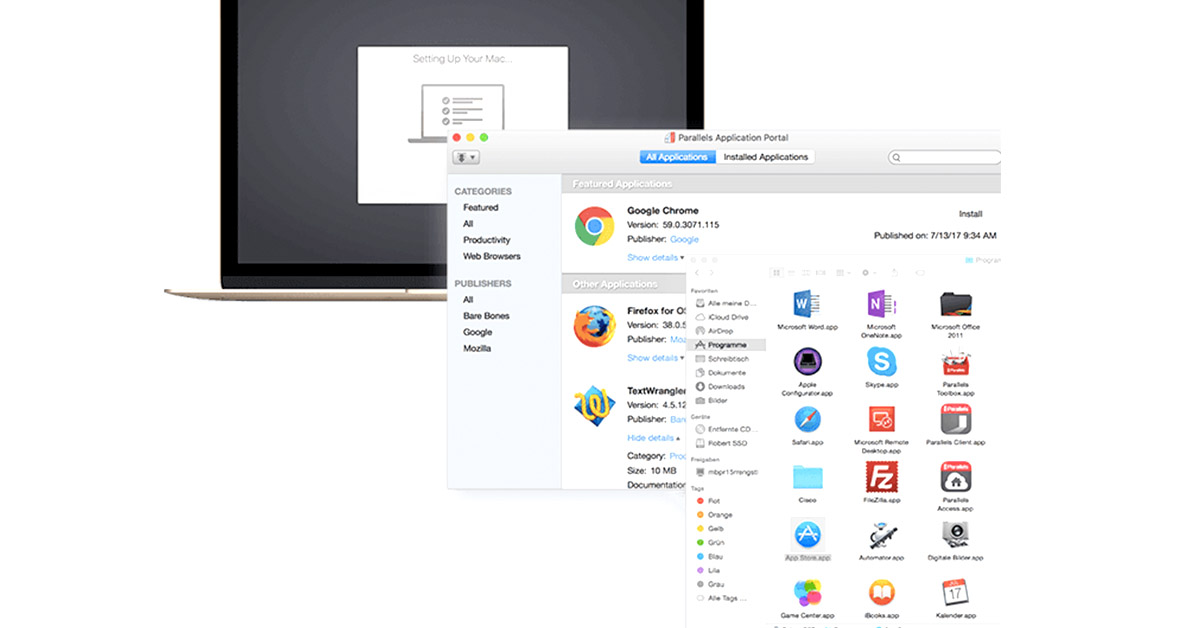Select Featured under Categories
Image resolution: width=1200 pixels, height=628 pixels.
(480, 208)
